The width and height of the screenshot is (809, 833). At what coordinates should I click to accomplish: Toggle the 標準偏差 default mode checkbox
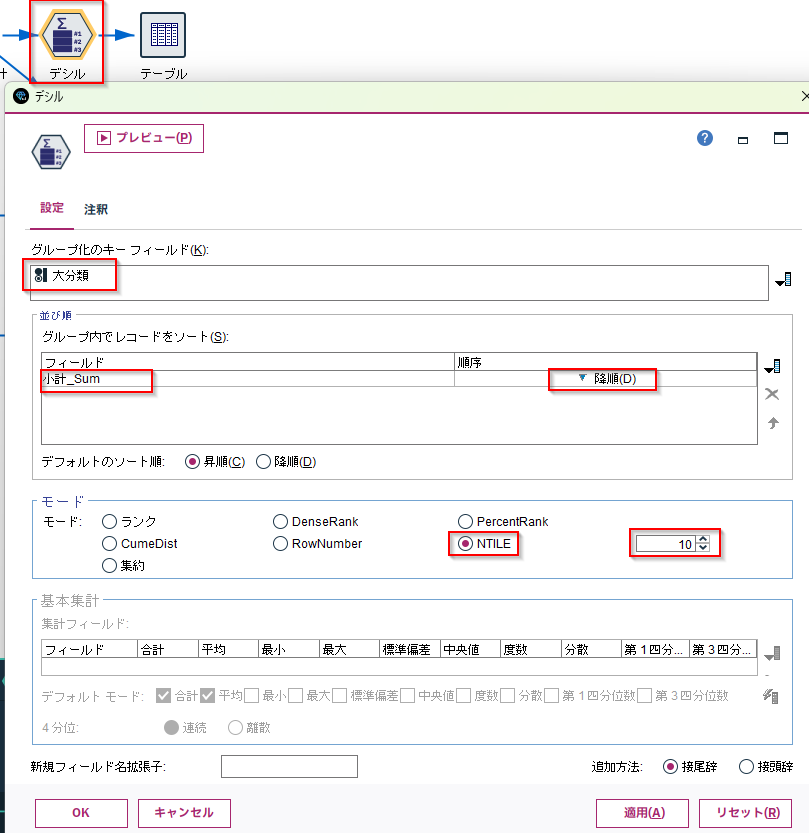[x=340, y=695]
